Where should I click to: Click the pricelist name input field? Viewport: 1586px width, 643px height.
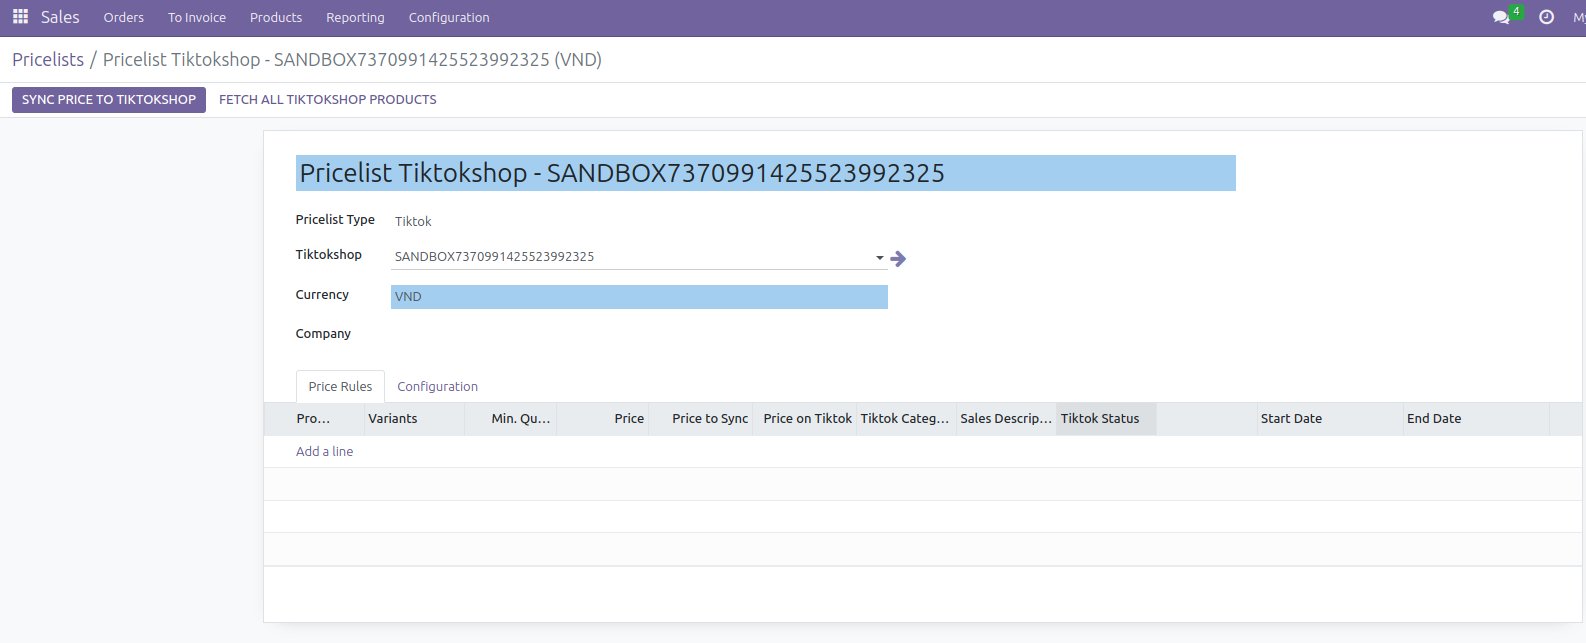click(x=765, y=173)
